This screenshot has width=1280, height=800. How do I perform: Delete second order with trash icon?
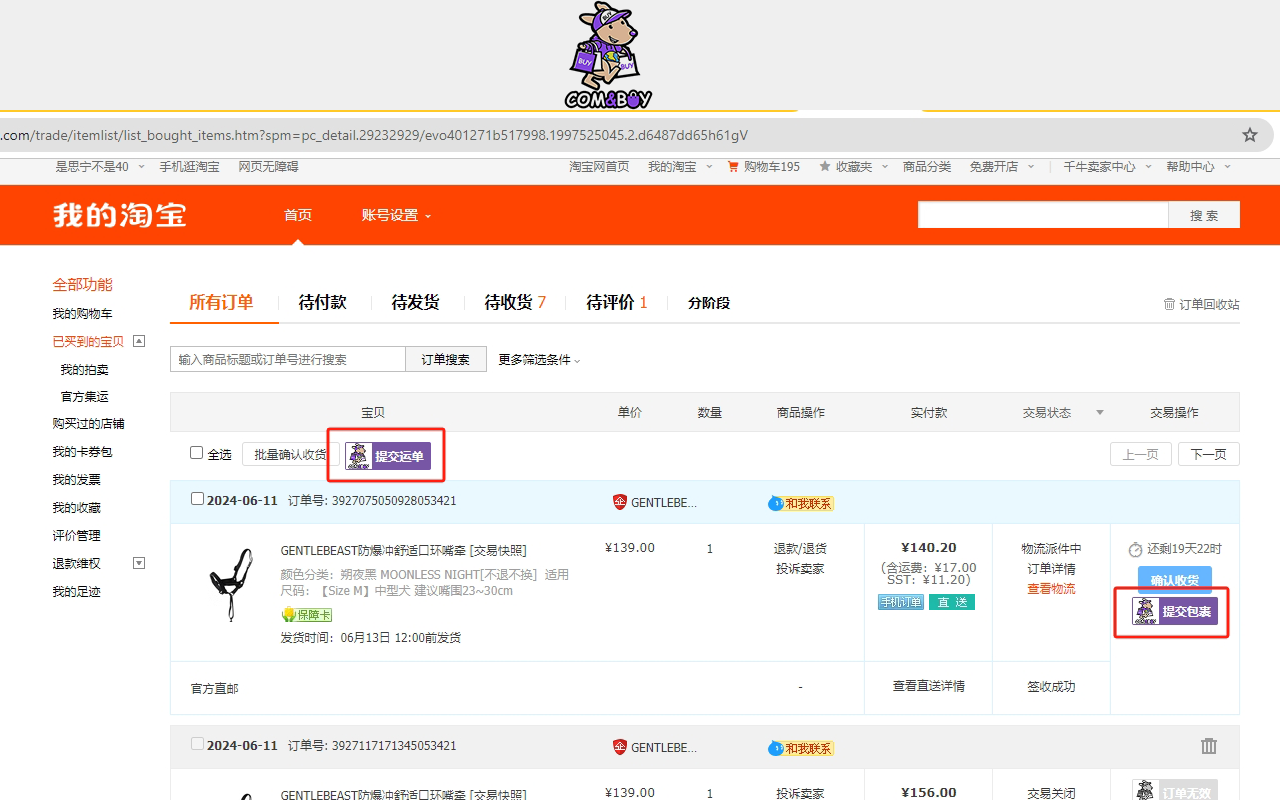(1209, 746)
